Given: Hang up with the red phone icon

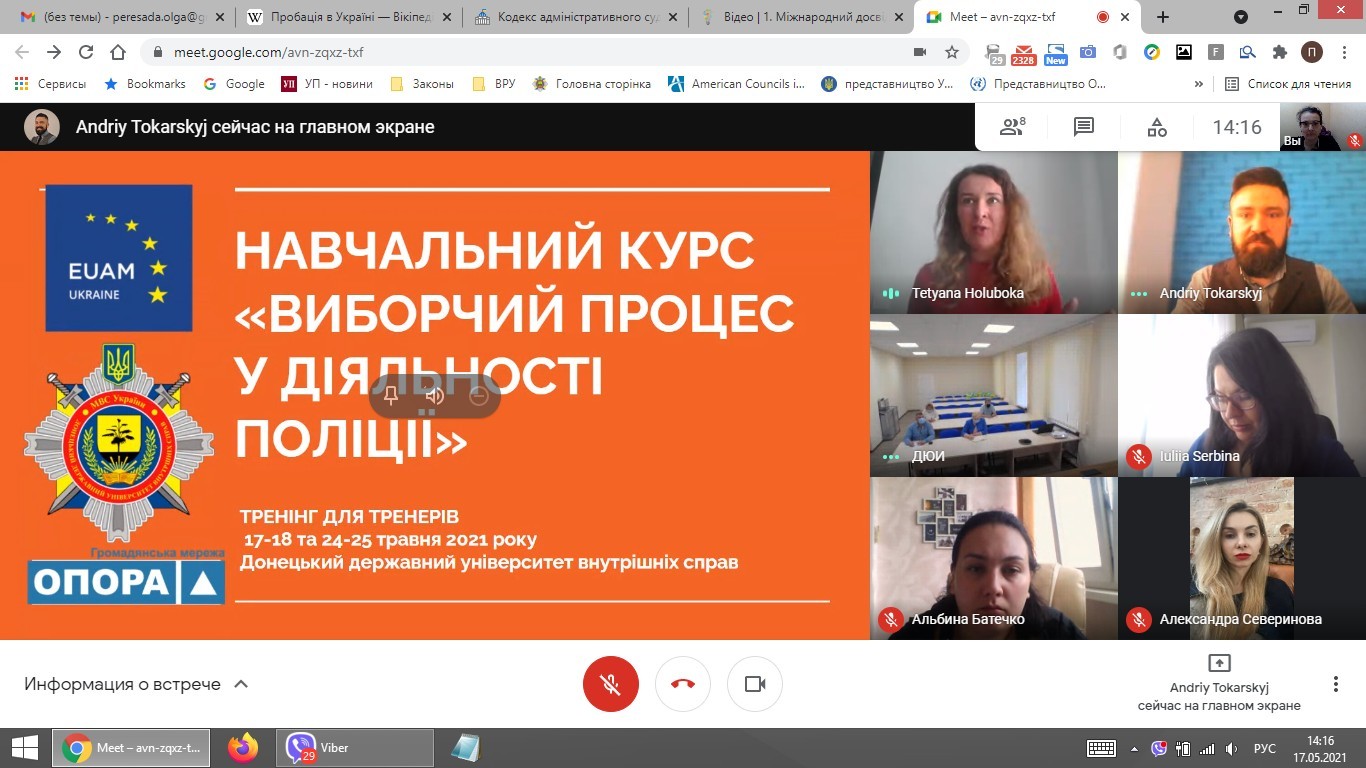Looking at the screenshot, I should (x=683, y=684).
